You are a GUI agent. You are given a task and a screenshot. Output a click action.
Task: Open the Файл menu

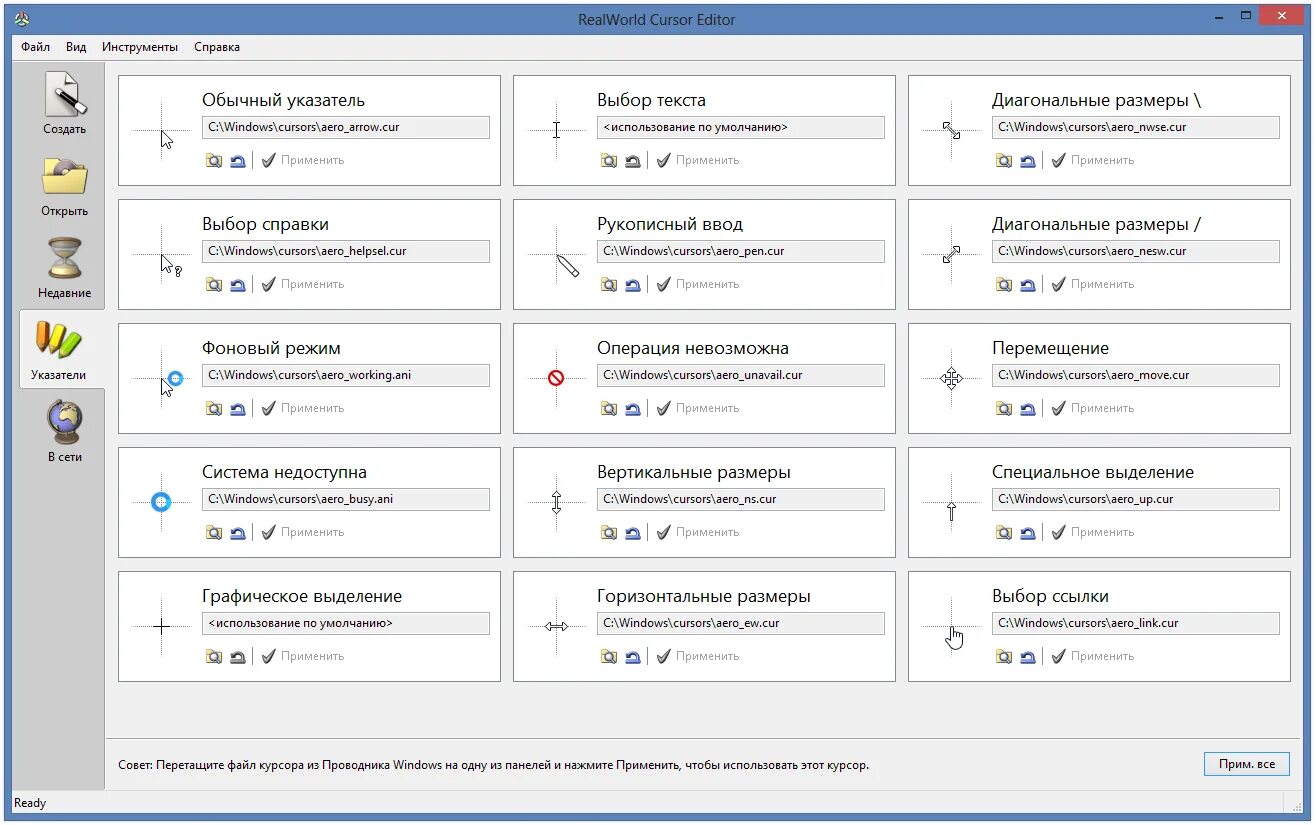coord(35,47)
